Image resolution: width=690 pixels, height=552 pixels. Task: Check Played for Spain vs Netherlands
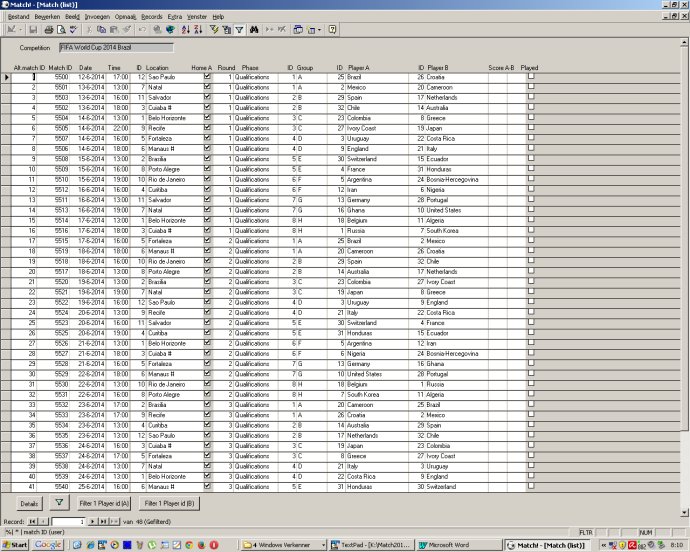point(531,97)
